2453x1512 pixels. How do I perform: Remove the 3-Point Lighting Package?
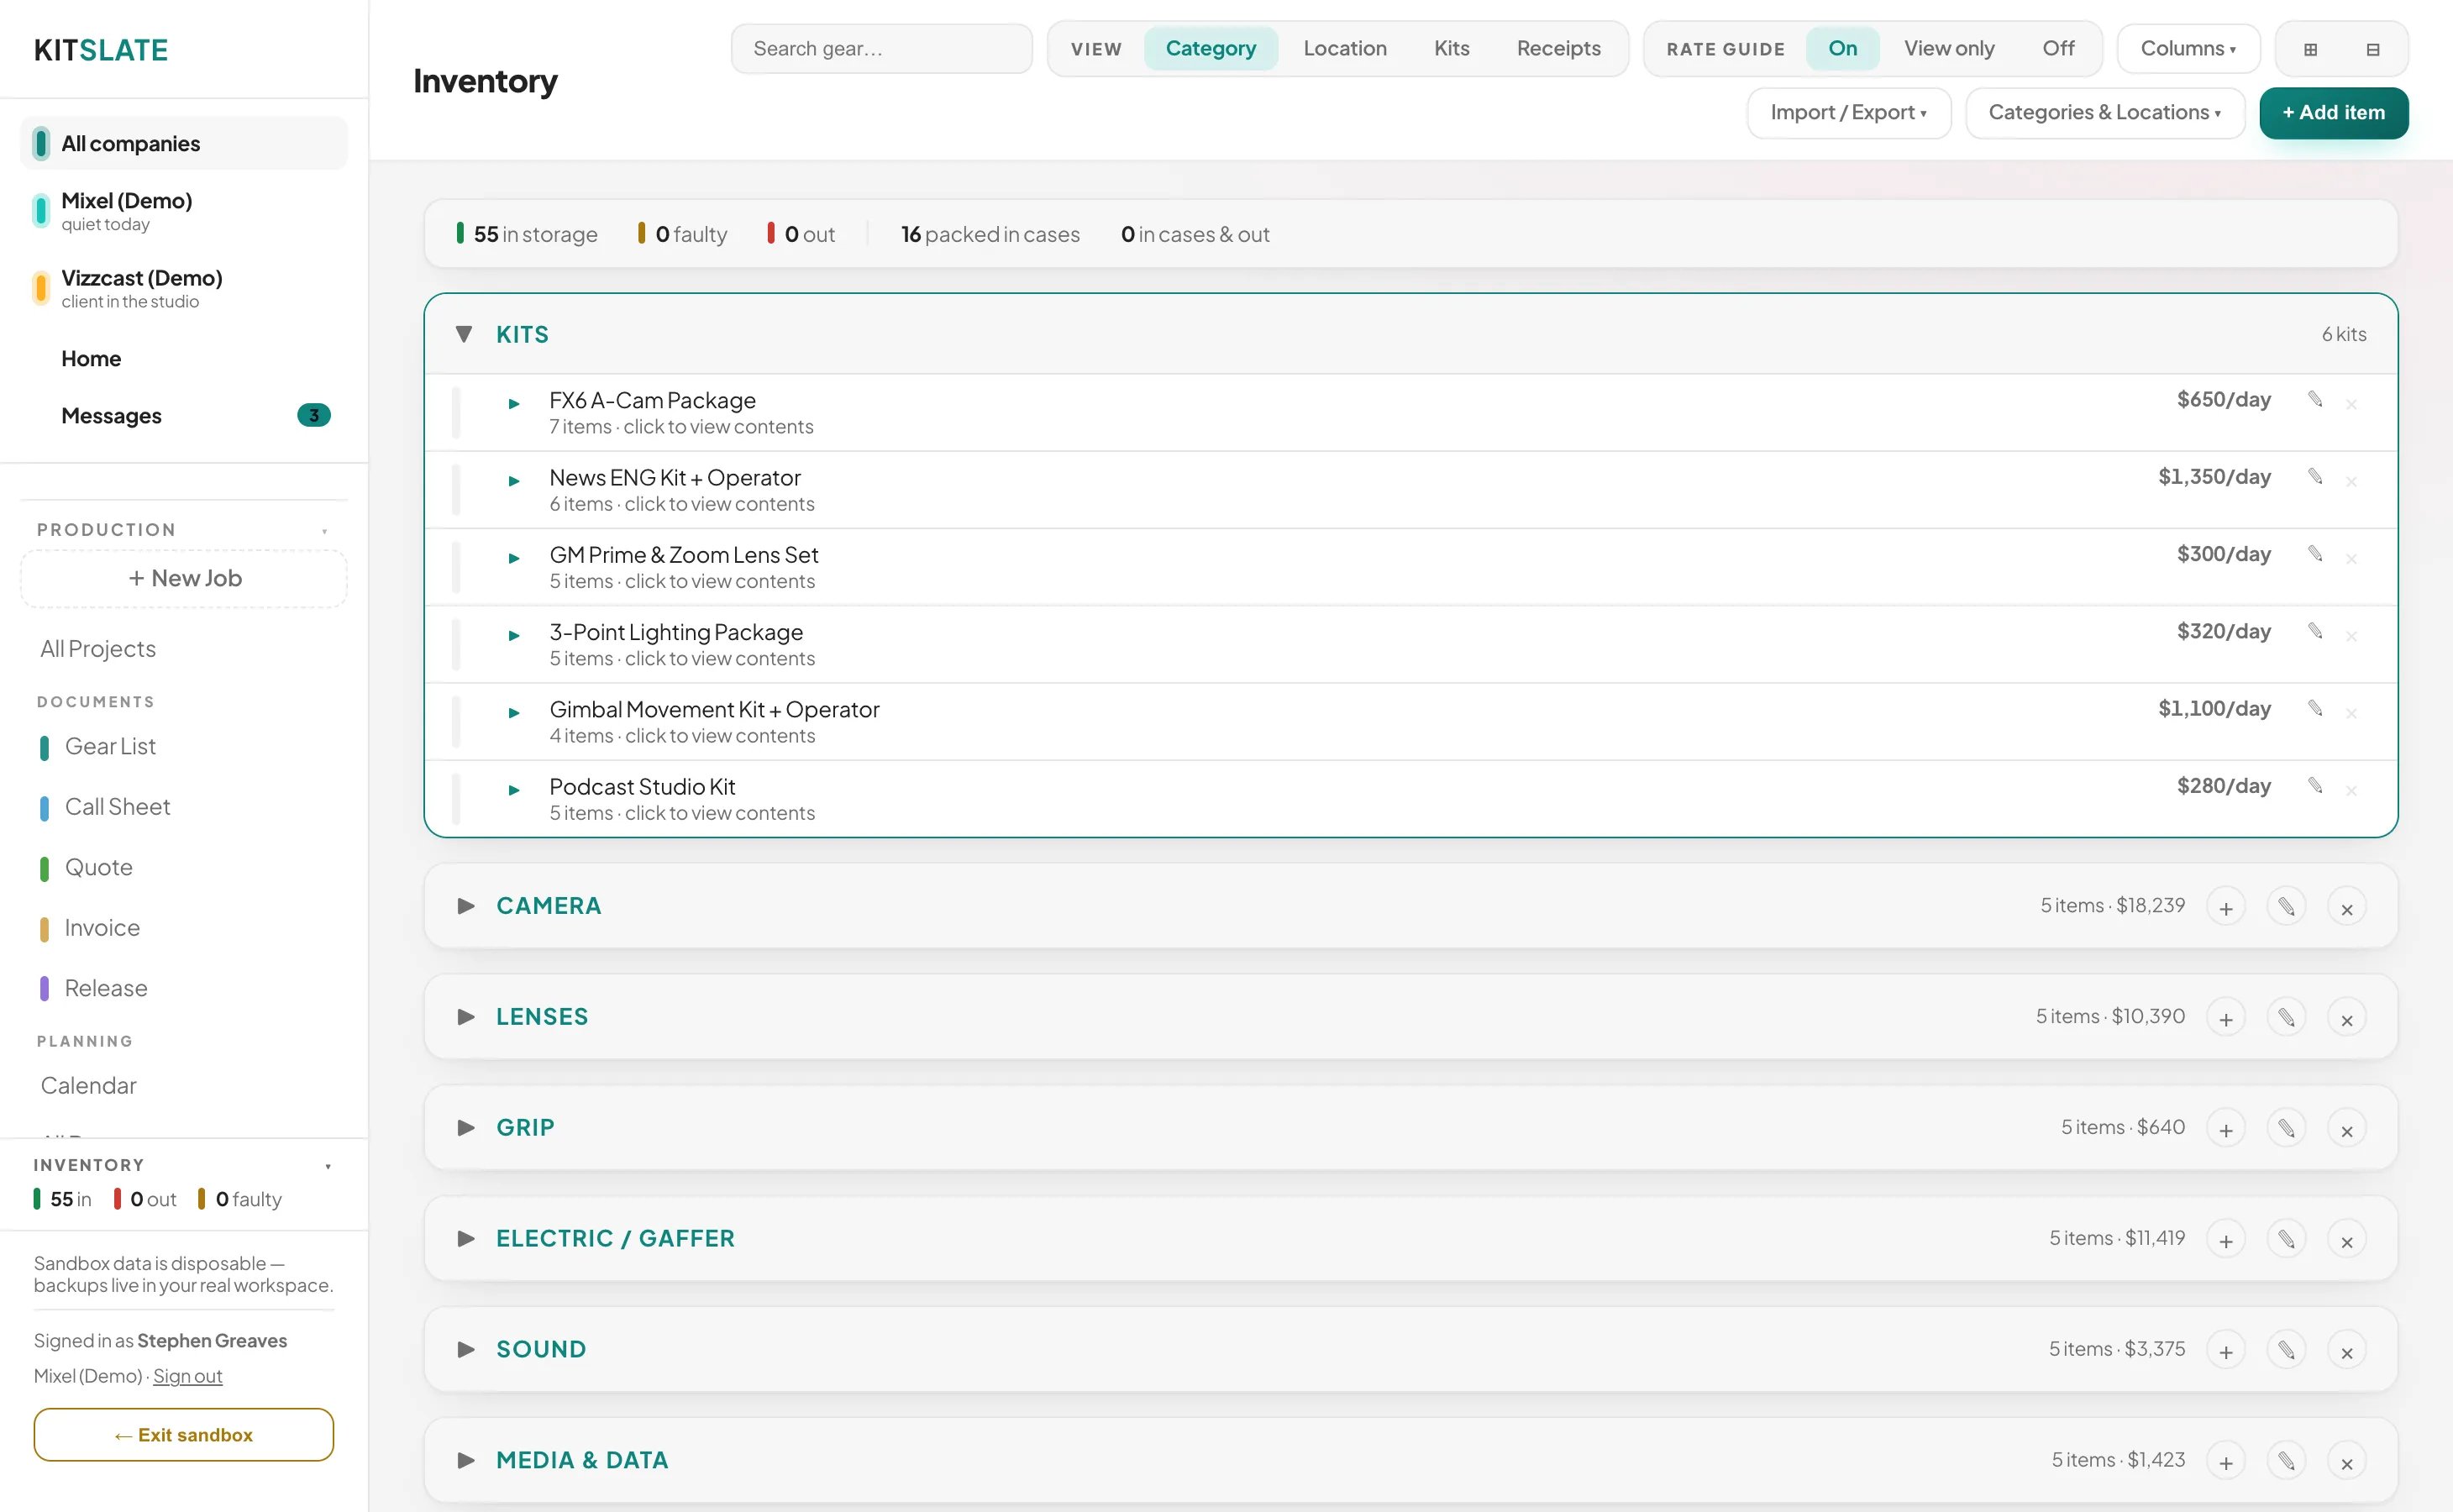(x=2351, y=635)
